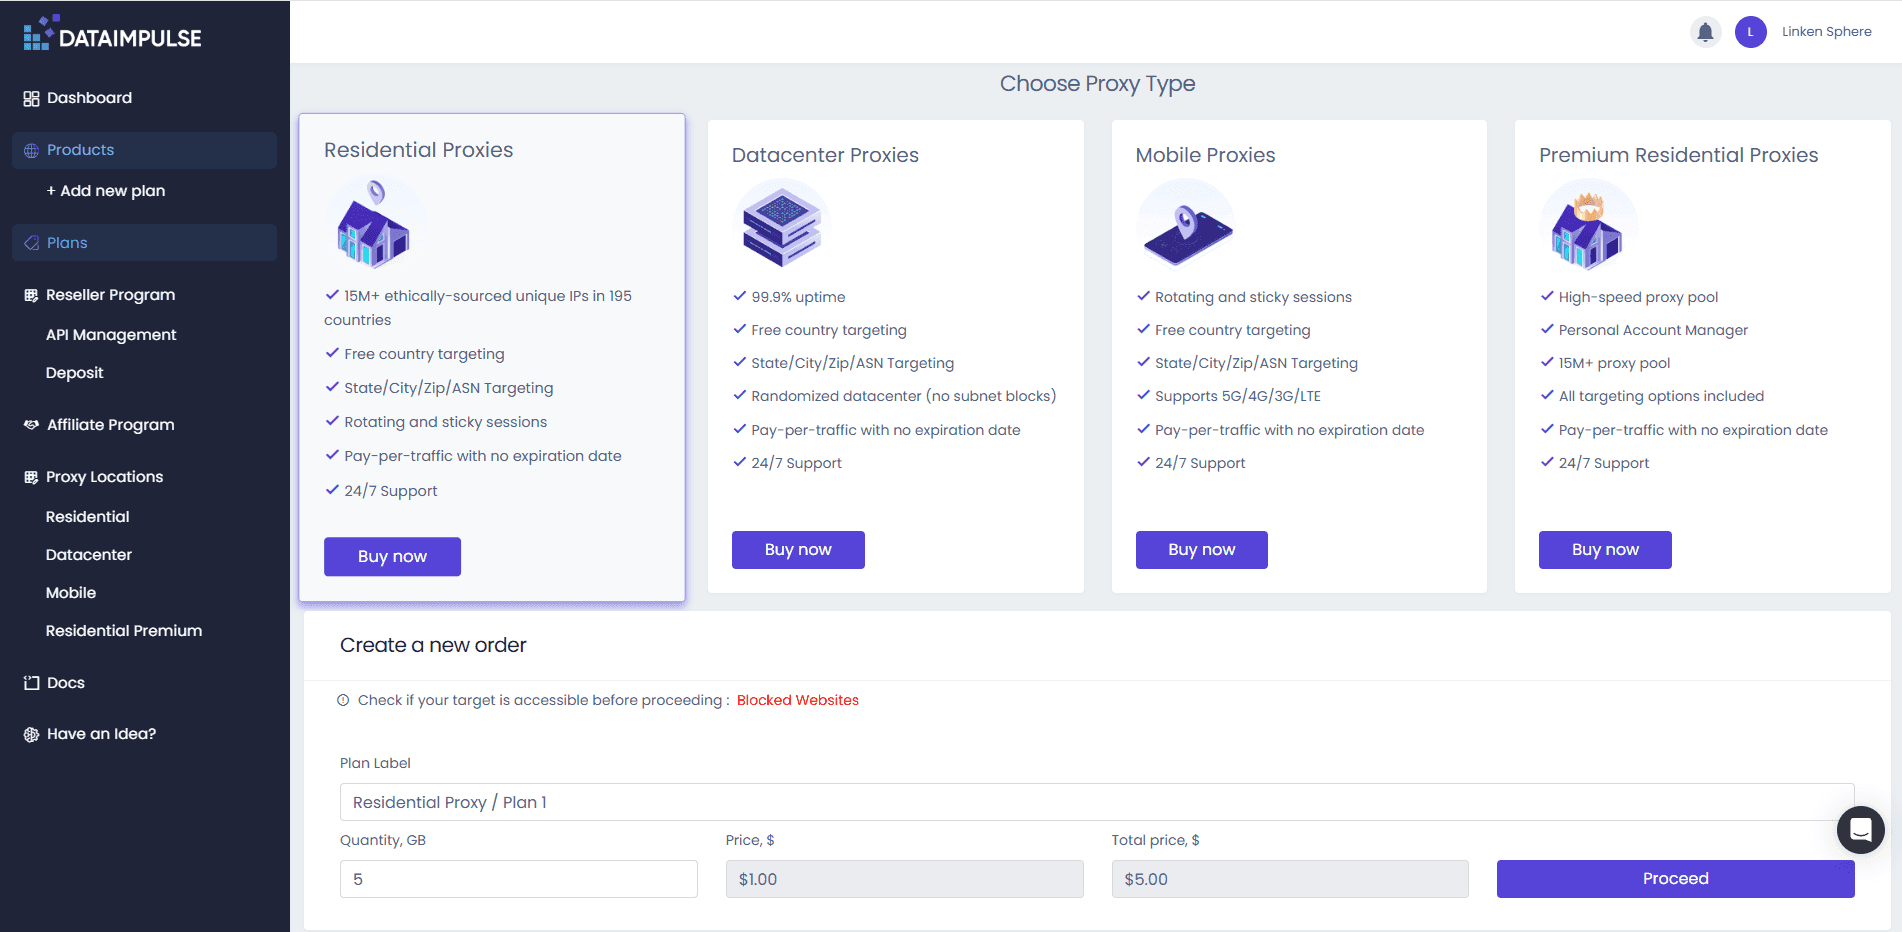Open the notifications bell
This screenshot has width=1902, height=932.
tap(1704, 31)
